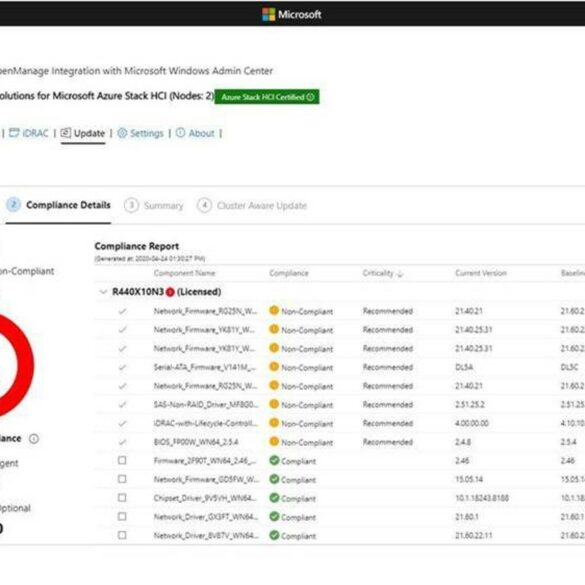Select the Compliance Details step
585x585 pixels.
(x=58, y=205)
